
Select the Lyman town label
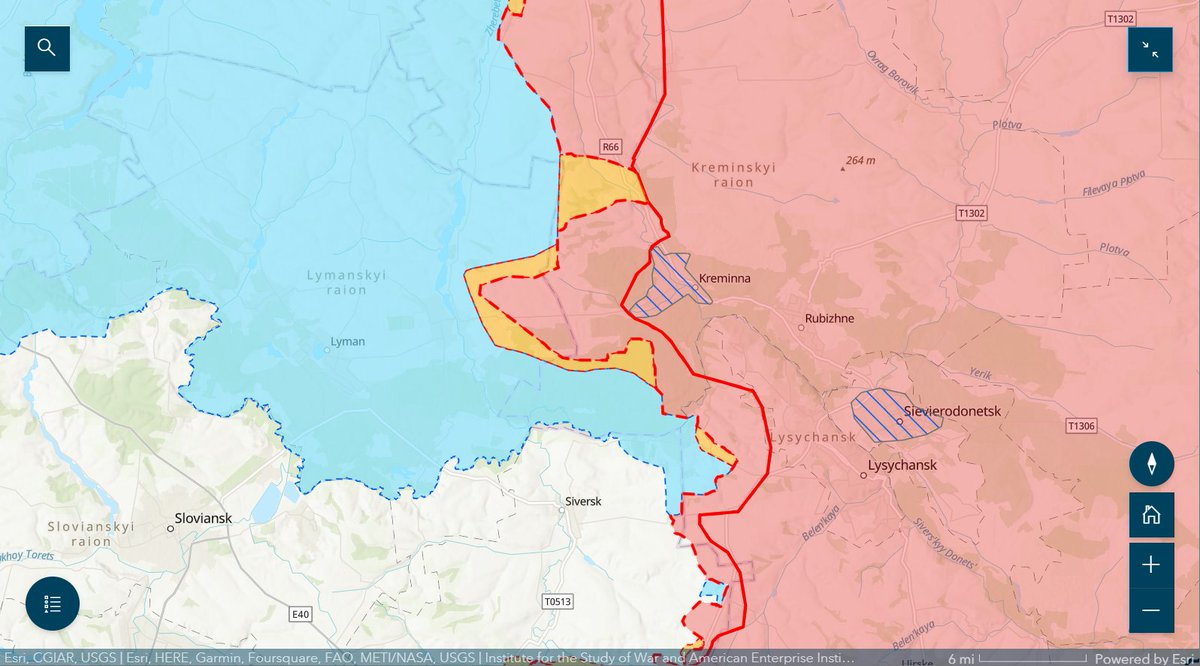(x=348, y=342)
